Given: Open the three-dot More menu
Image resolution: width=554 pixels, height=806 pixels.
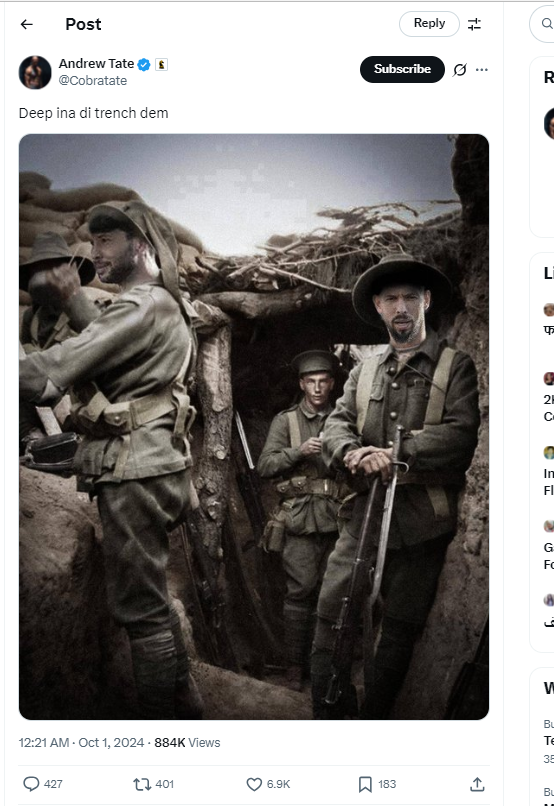Looking at the screenshot, I should coord(482,69).
